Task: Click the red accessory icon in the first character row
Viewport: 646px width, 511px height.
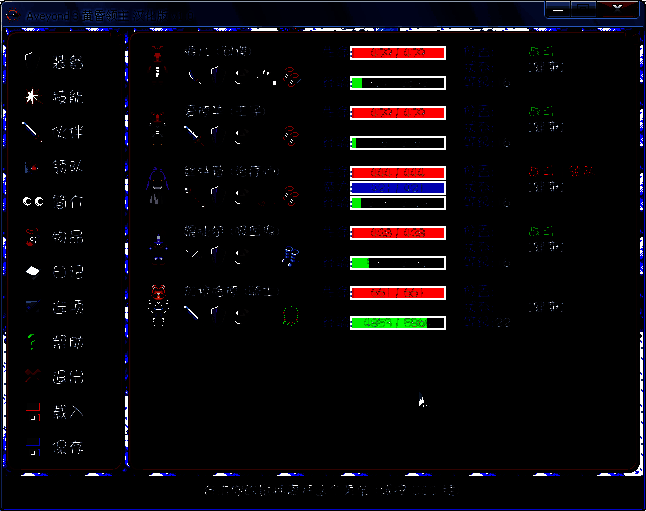Action: point(292,75)
